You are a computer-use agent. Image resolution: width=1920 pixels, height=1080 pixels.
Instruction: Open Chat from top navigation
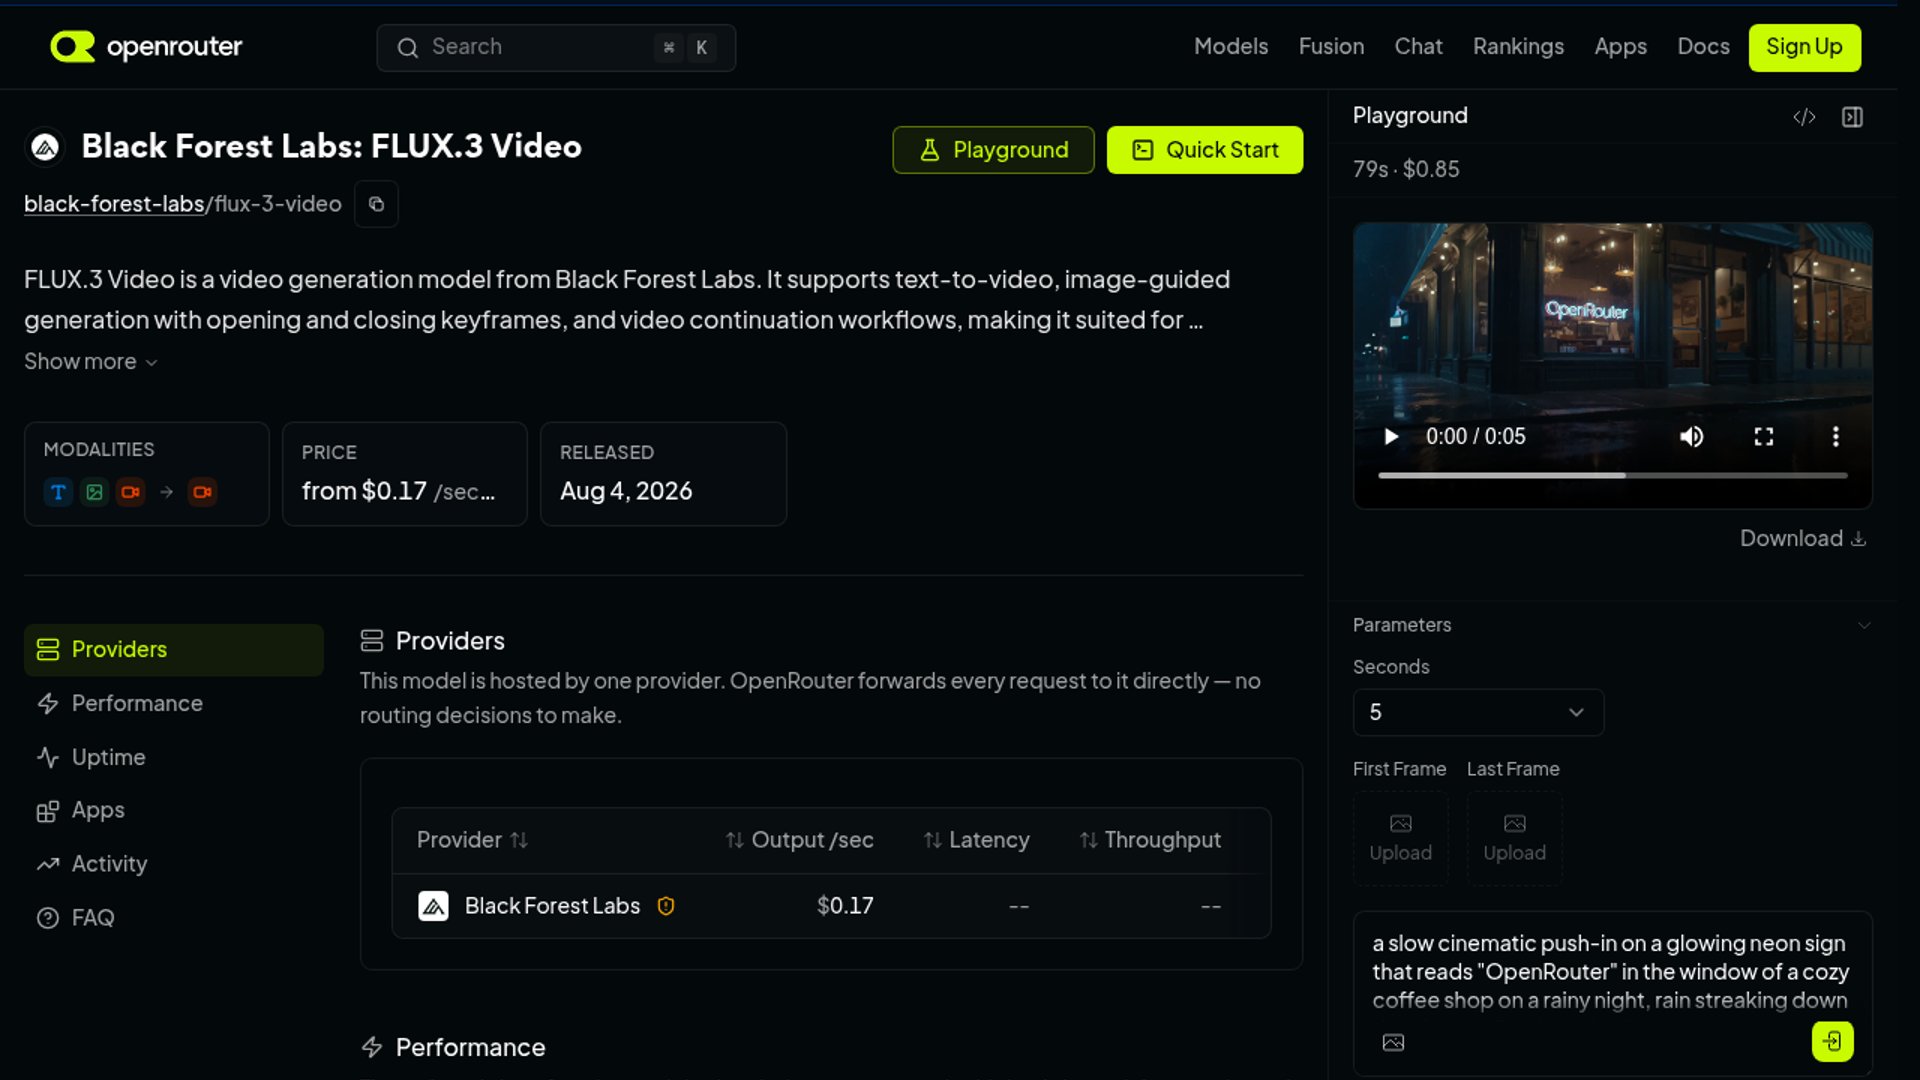click(1418, 47)
